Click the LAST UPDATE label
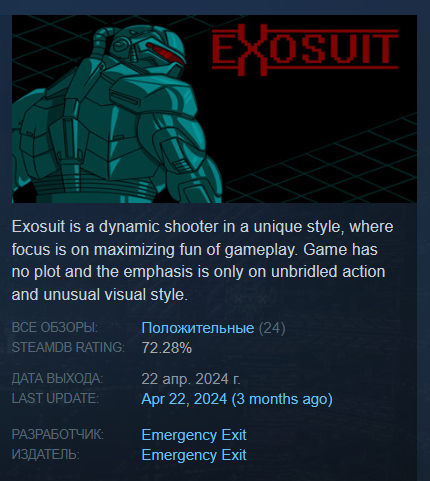430x481 pixels. coord(55,398)
